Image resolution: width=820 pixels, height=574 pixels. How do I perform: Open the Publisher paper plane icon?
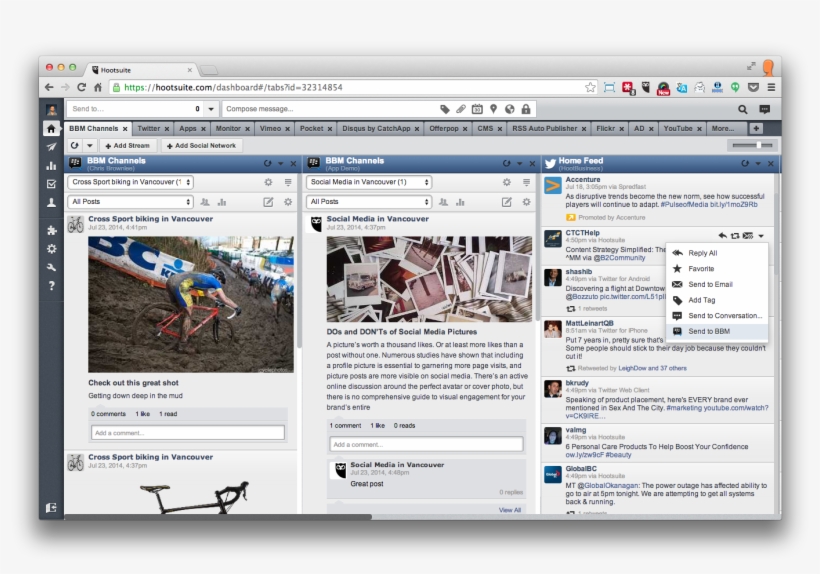[51, 147]
